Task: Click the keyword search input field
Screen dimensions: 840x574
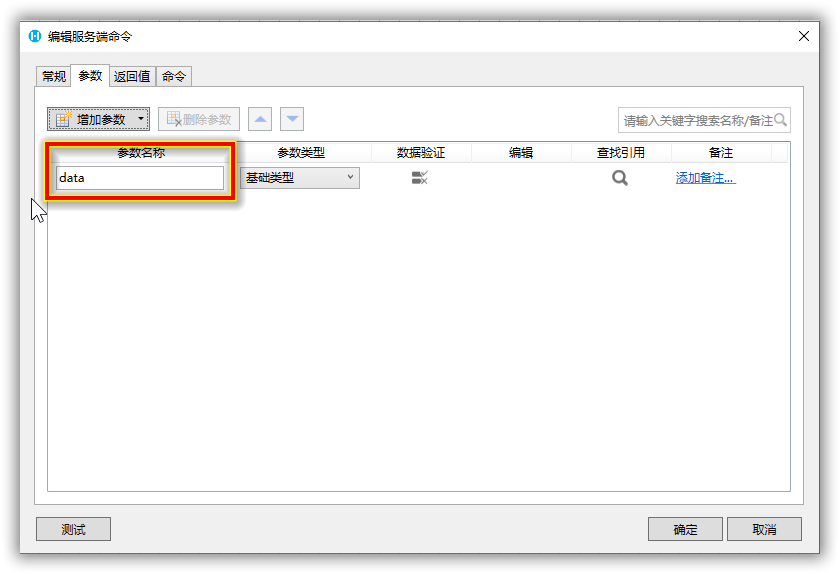Action: pyautogui.click(x=704, y=120)
